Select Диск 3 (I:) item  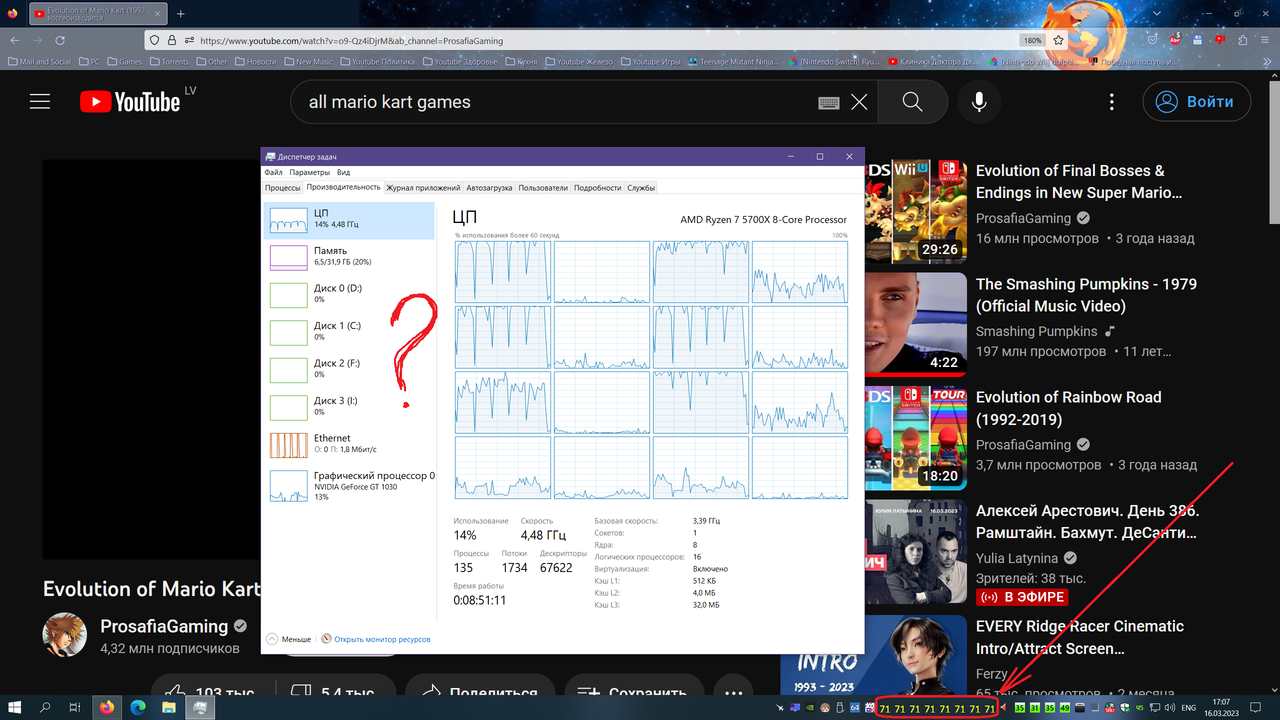coord(349,407)
